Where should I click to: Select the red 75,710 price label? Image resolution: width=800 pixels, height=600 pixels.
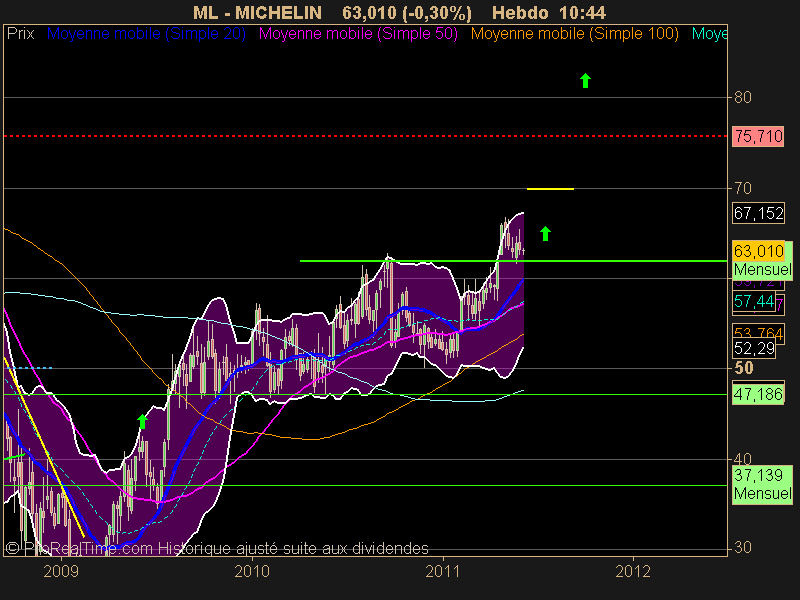click(758, 136)
